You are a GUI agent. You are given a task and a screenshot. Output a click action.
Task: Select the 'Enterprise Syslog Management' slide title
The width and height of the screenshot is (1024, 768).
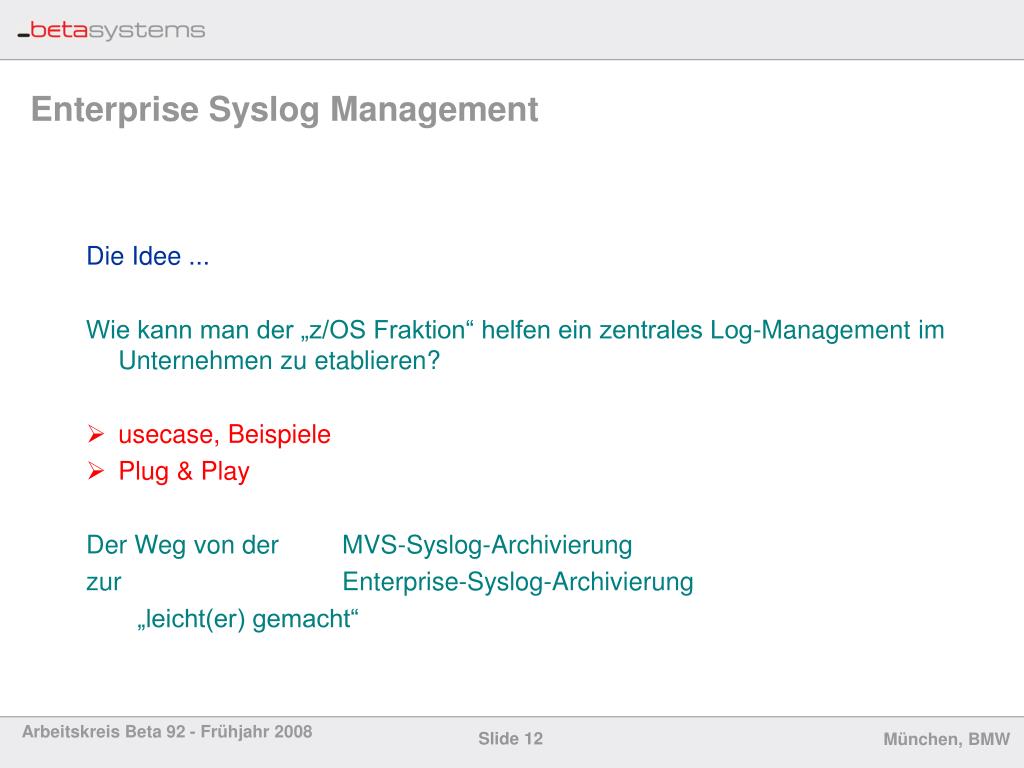click(x=285, y=109)
